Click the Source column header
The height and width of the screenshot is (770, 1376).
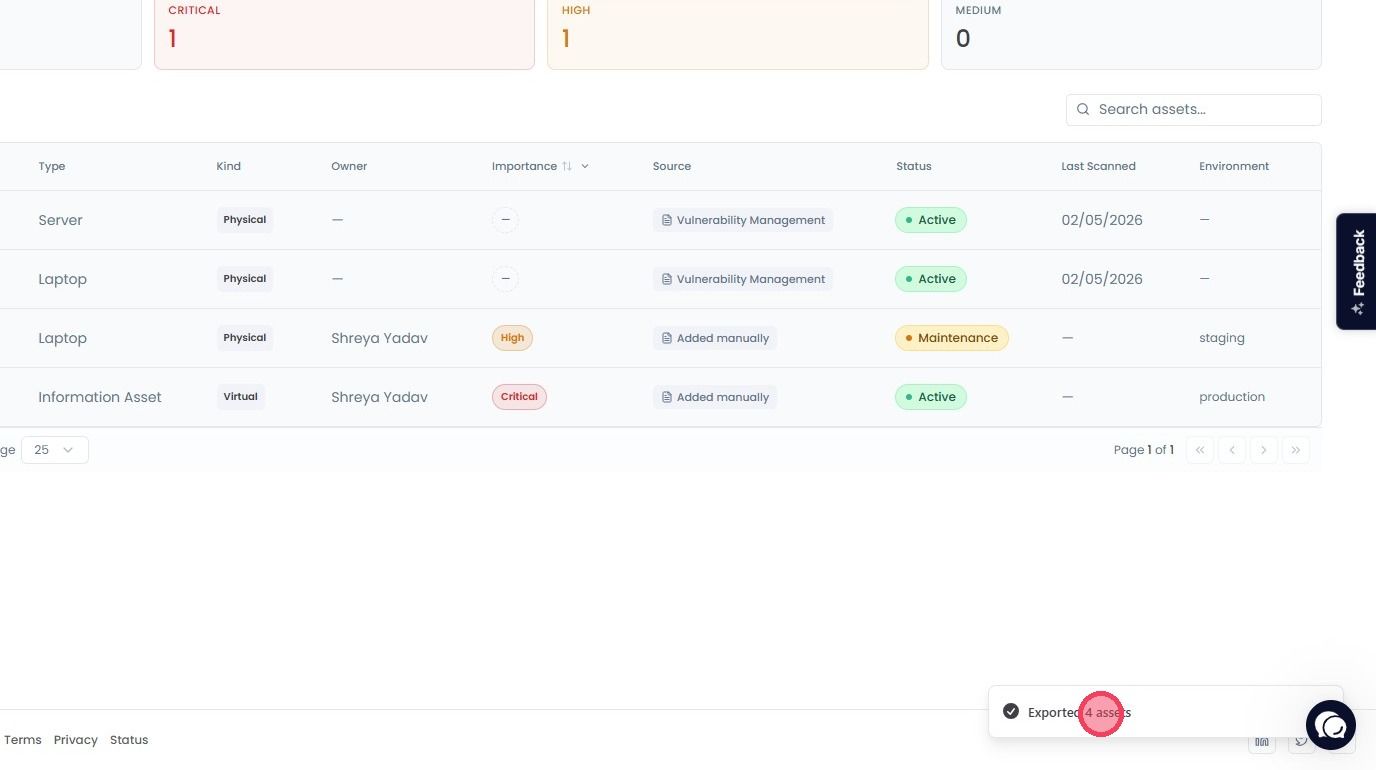[672, 166]
